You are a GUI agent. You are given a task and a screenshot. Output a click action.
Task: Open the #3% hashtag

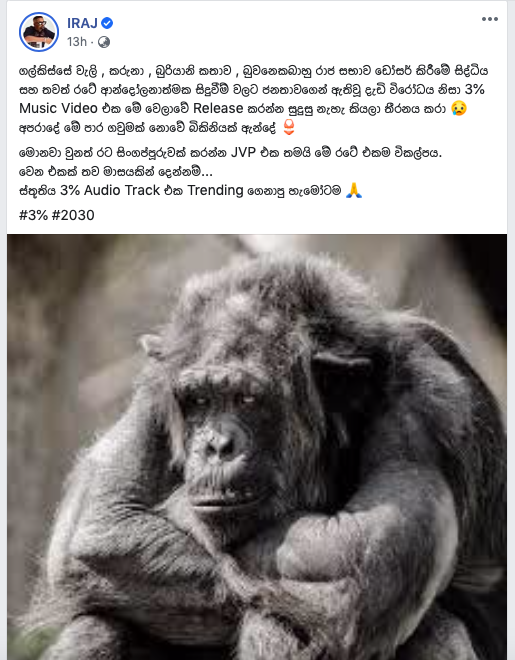coord(33,215)
